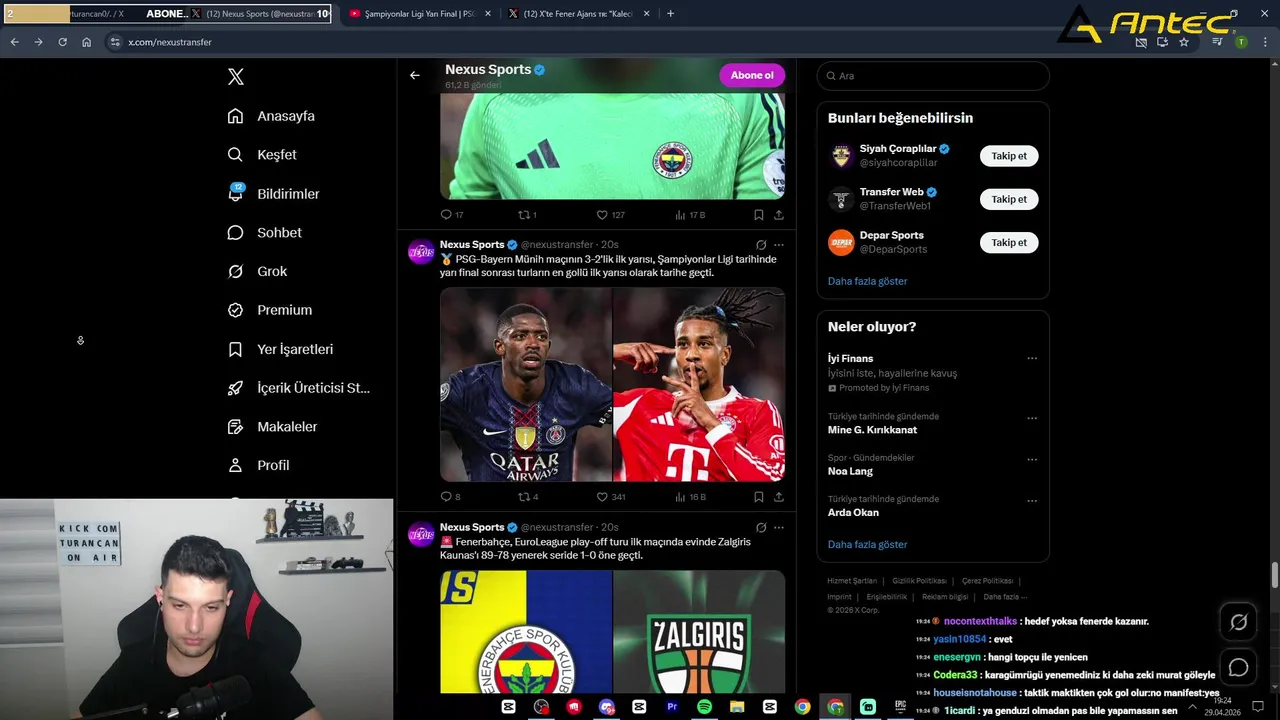
Task: Open the Fenerbahçe vs Zalgiris image
Action: tap(612, 632)
